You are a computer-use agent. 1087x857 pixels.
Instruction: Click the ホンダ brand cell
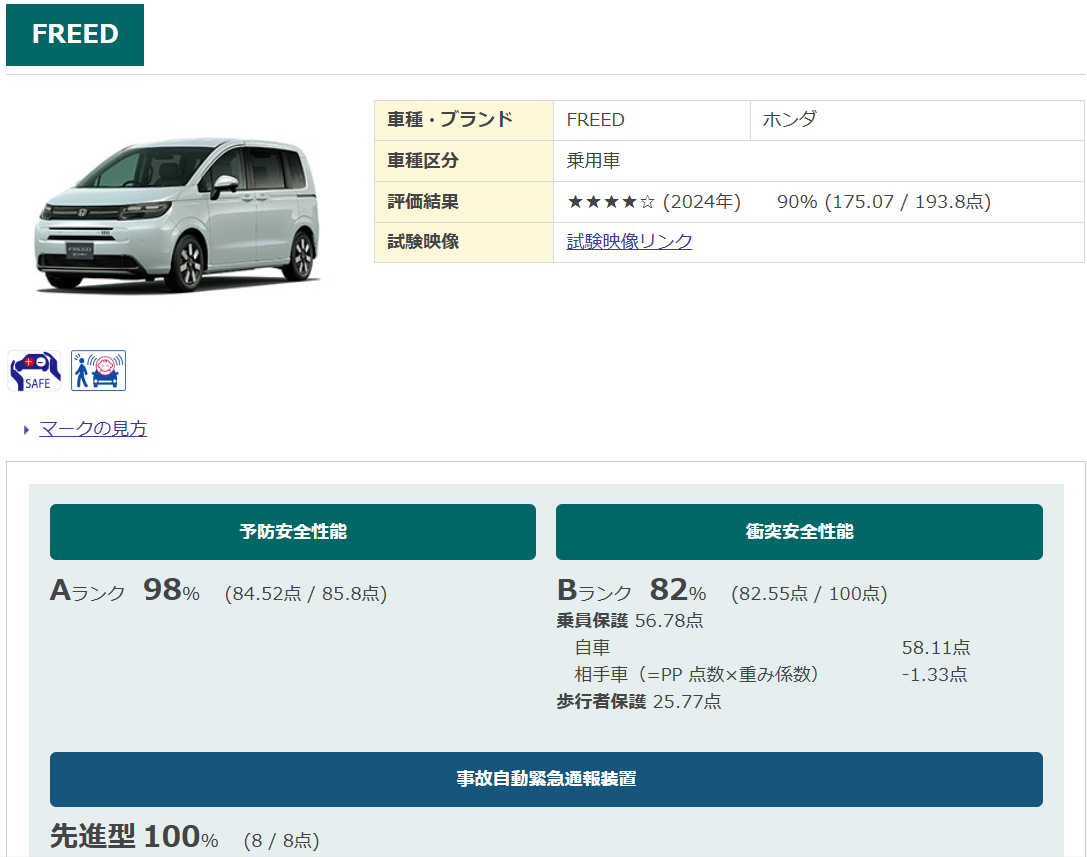pyautogui.click(x=917, y=121)
